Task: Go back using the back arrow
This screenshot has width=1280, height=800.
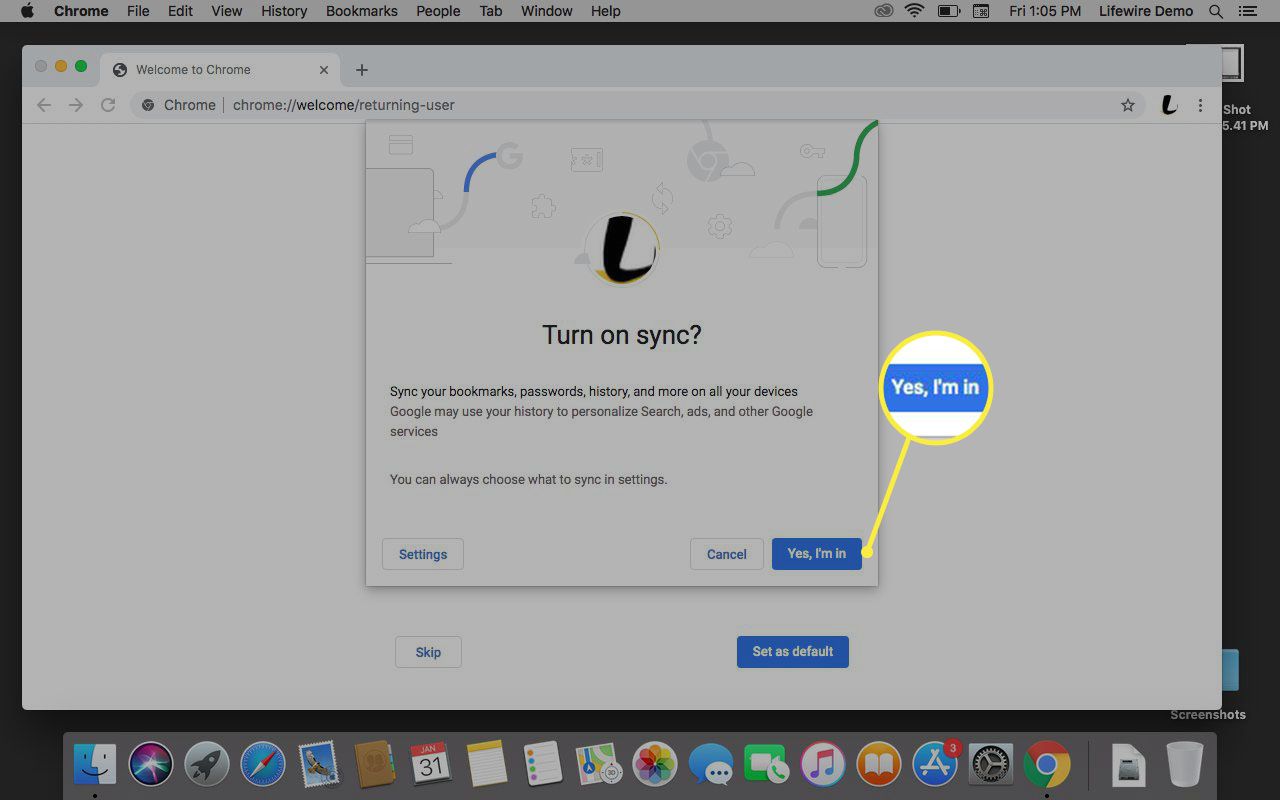Action: coord(43,105)
